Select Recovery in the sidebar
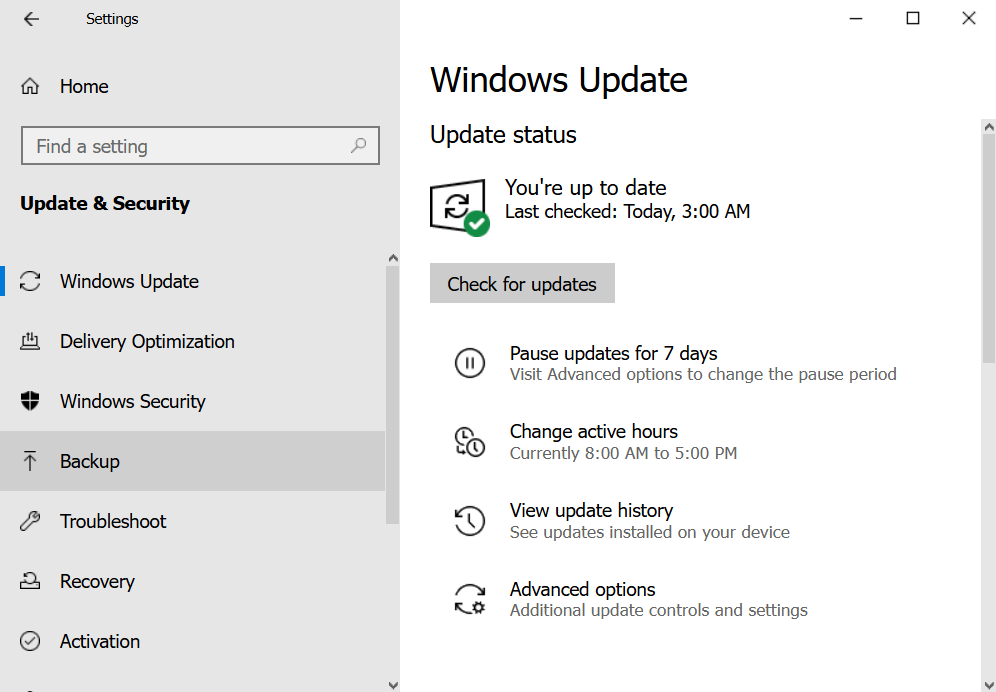The image size is (996, 692). click(x=97, y=581)
